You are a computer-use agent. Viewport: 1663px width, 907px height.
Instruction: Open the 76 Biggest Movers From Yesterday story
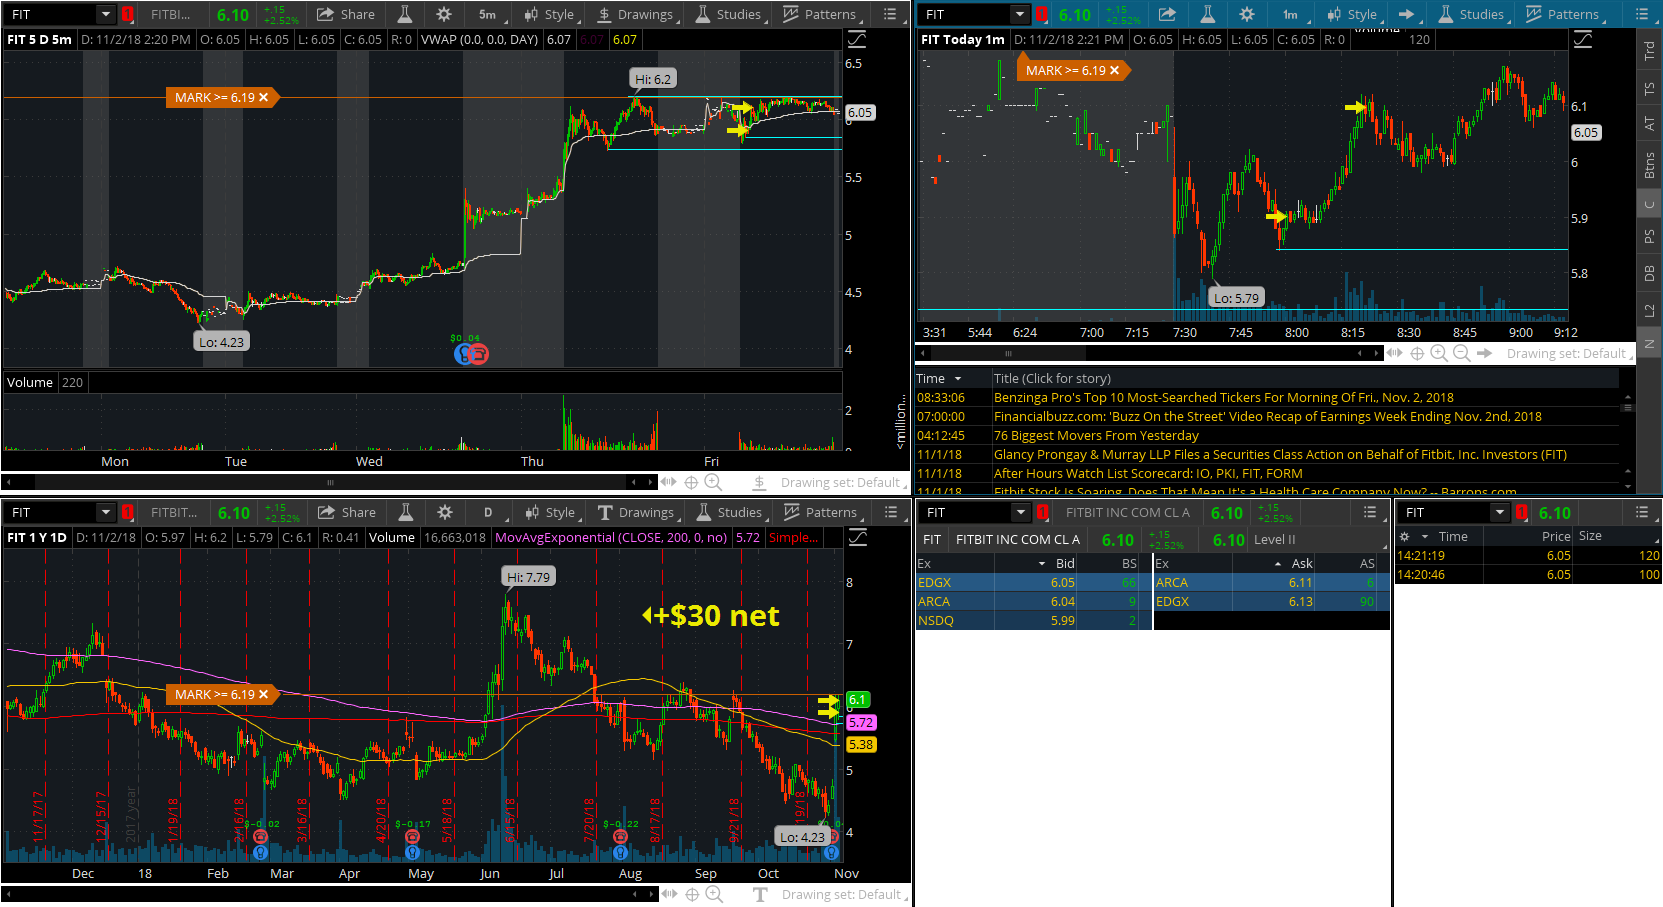[1096, 436]
